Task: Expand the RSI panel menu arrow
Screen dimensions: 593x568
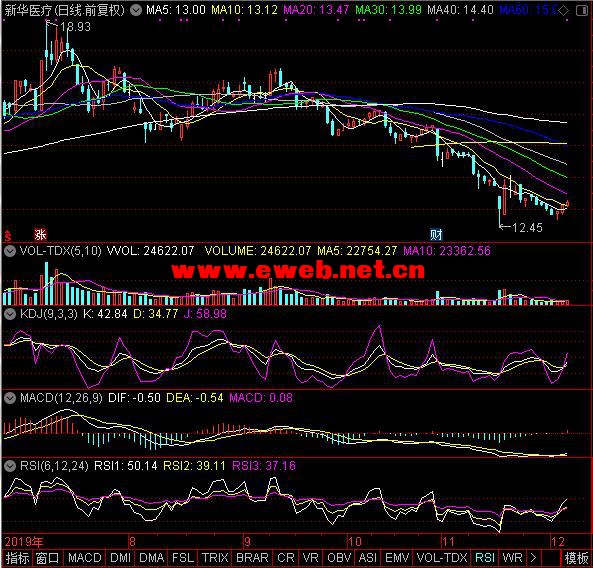Action: click(x=9, y=466)
